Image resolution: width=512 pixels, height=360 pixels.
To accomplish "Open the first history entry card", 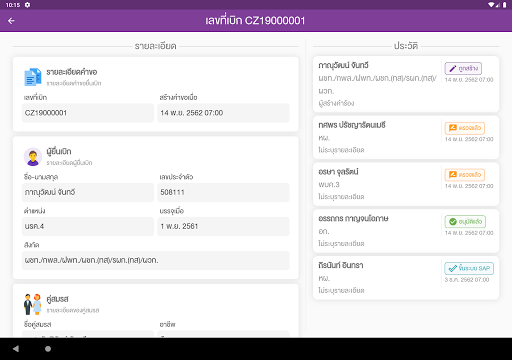I will 406,84.
